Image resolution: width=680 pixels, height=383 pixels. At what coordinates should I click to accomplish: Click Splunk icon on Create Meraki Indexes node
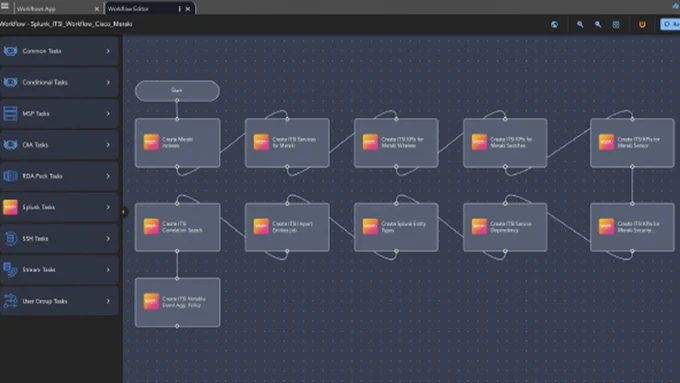click(151, 142)
